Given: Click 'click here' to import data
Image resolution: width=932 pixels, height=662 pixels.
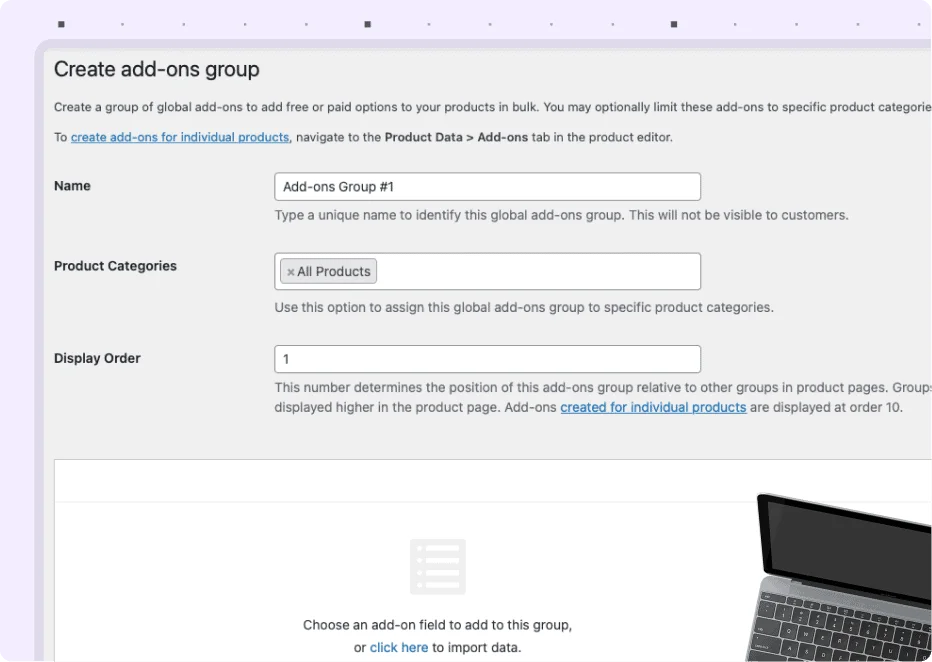Looking at the screenshot, I should click(x=399, y=647).
